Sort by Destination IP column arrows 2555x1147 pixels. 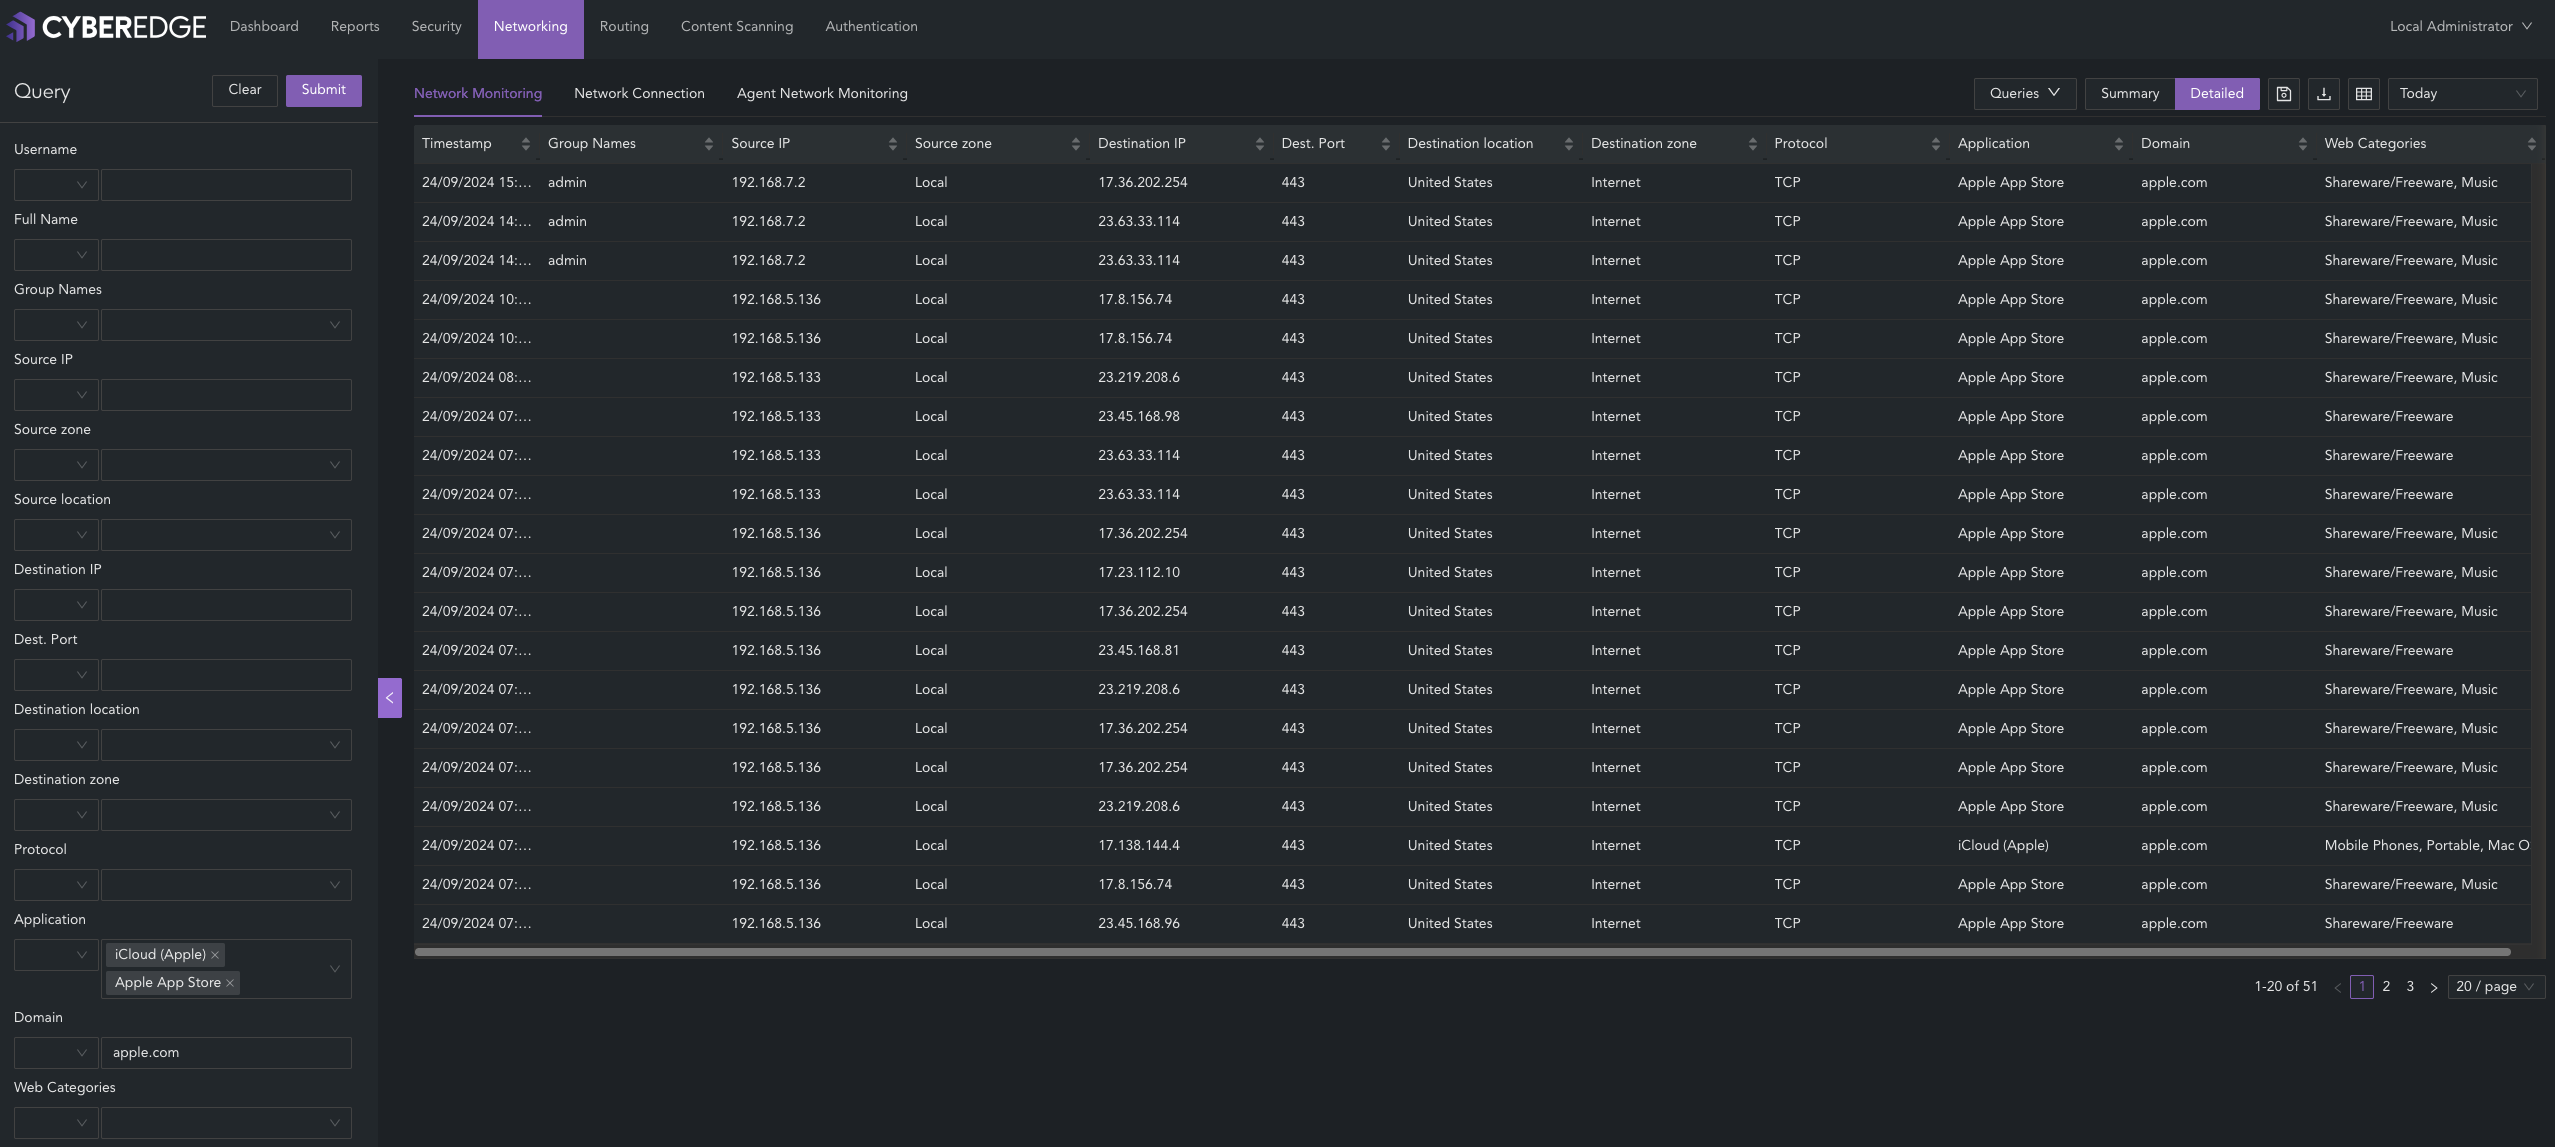click(1259, 144)
